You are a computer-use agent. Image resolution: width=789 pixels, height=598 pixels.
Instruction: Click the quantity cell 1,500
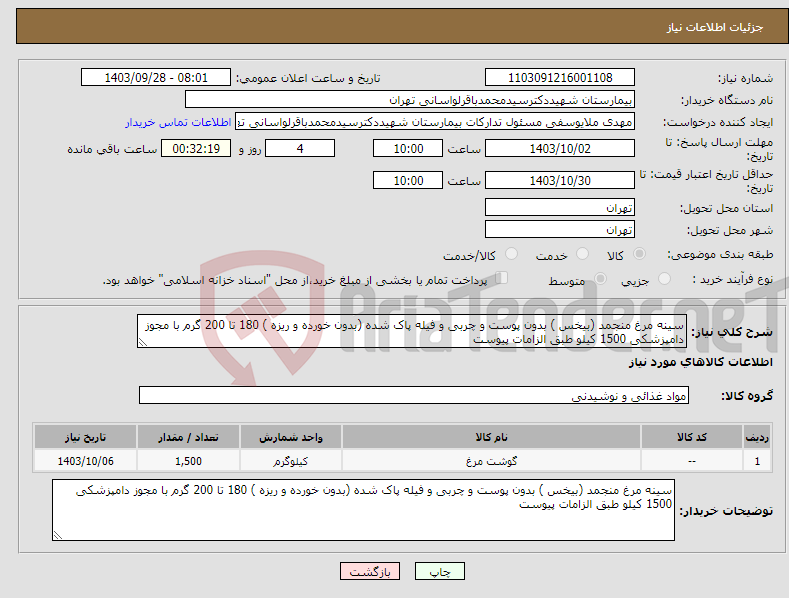[x=188, y=461]
